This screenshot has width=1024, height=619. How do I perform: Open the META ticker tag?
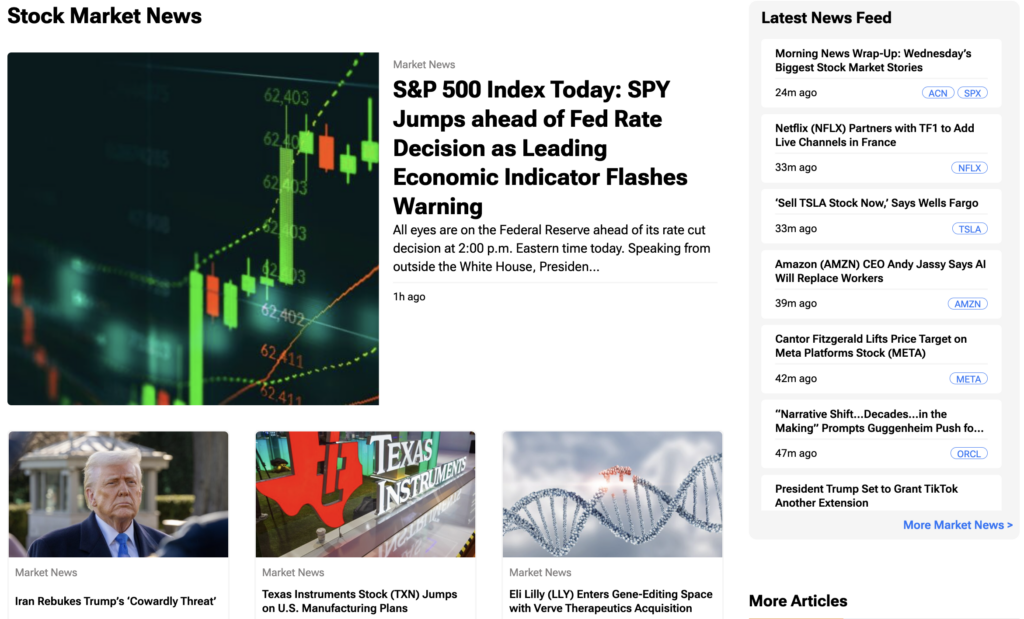[968, 379]
